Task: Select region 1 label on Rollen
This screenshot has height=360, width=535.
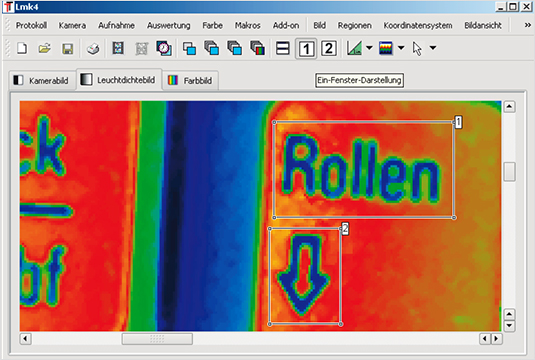Action: pos(458,122)
